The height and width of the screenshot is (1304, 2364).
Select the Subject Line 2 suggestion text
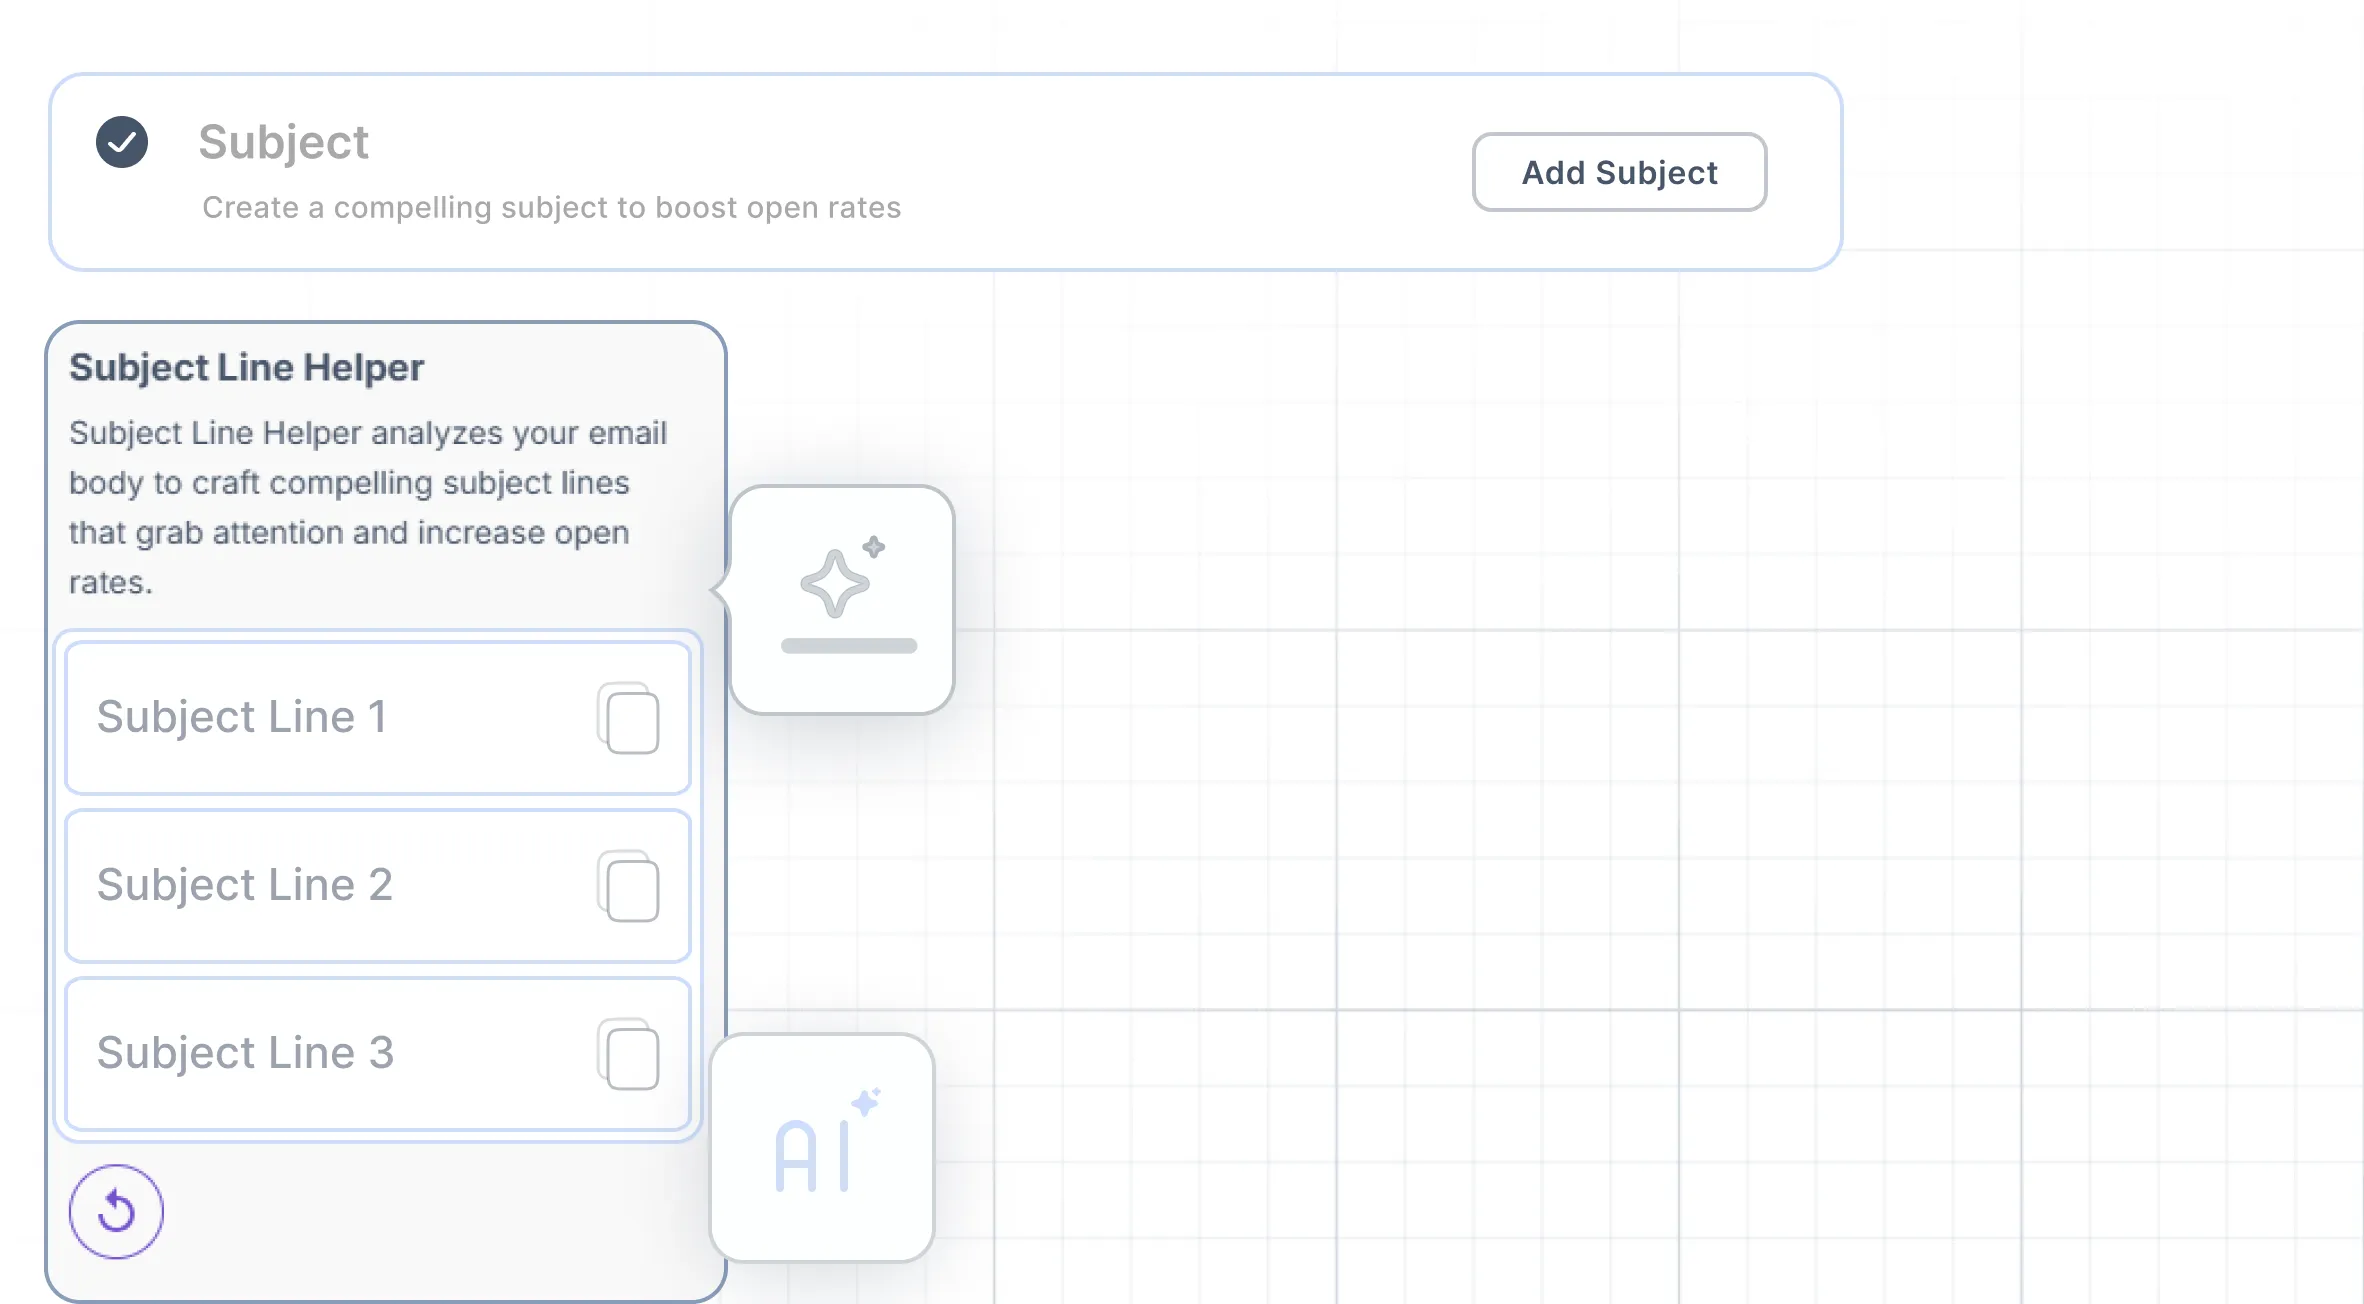click(x=244, y=885)
